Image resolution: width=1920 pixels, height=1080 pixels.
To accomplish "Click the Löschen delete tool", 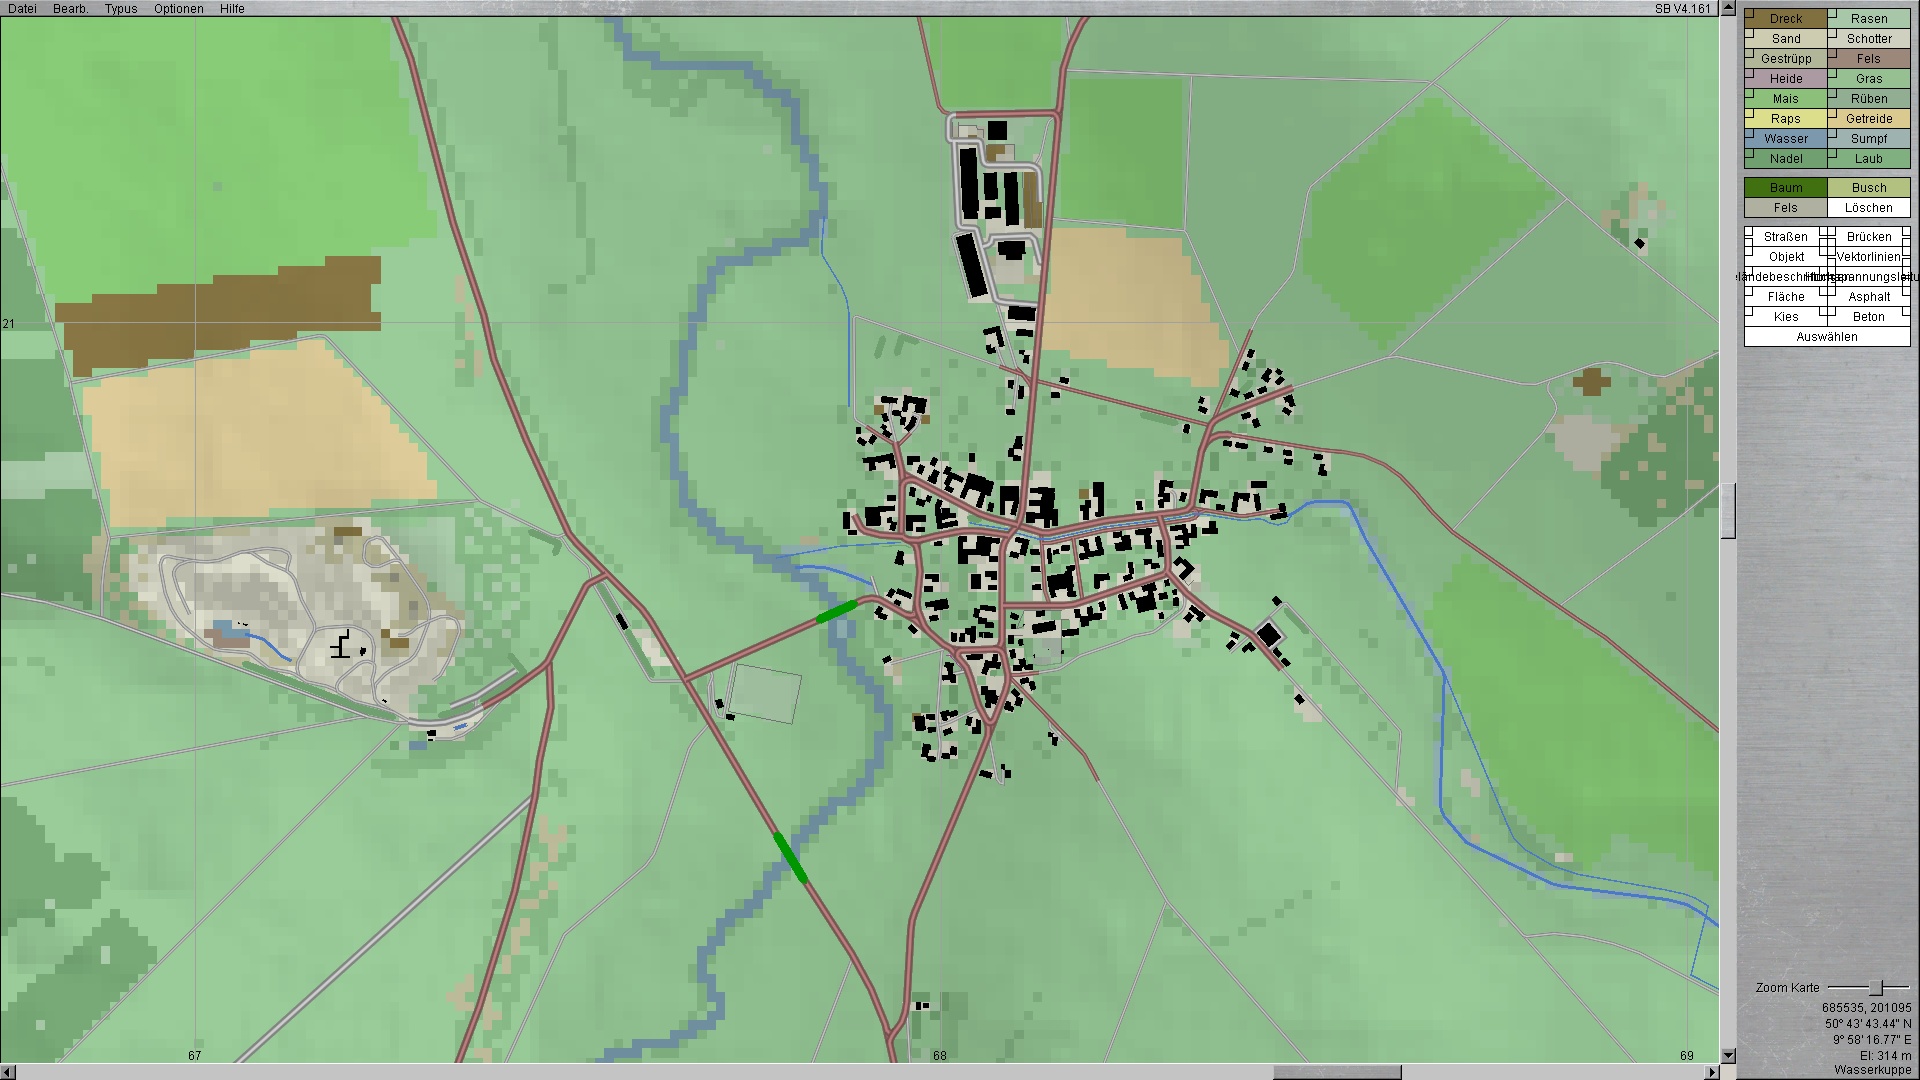I will click(1868, 207).
